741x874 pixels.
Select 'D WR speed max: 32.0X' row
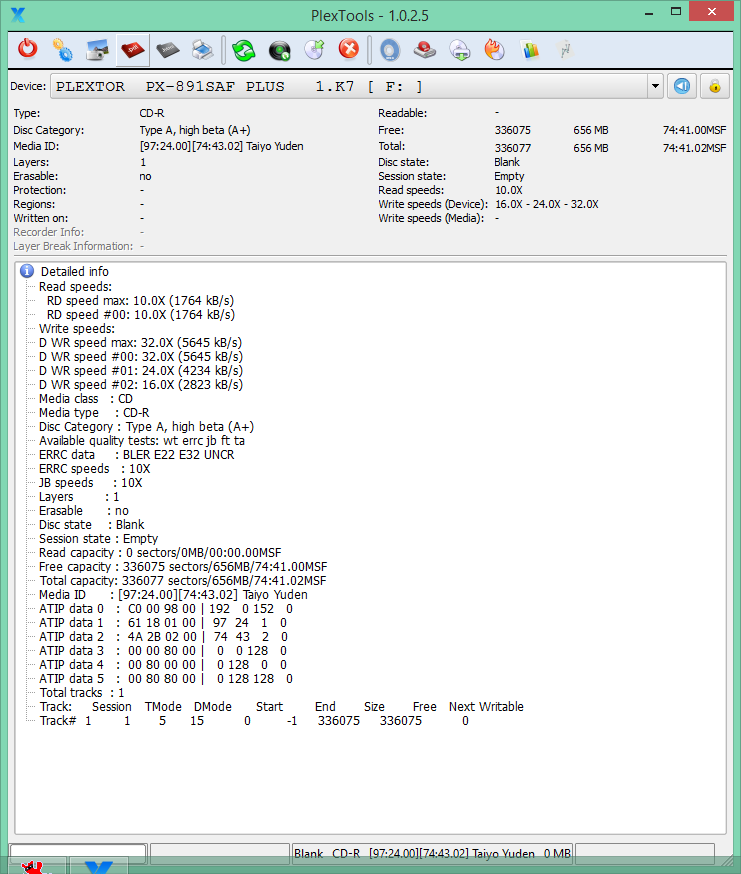click(141, 342)
